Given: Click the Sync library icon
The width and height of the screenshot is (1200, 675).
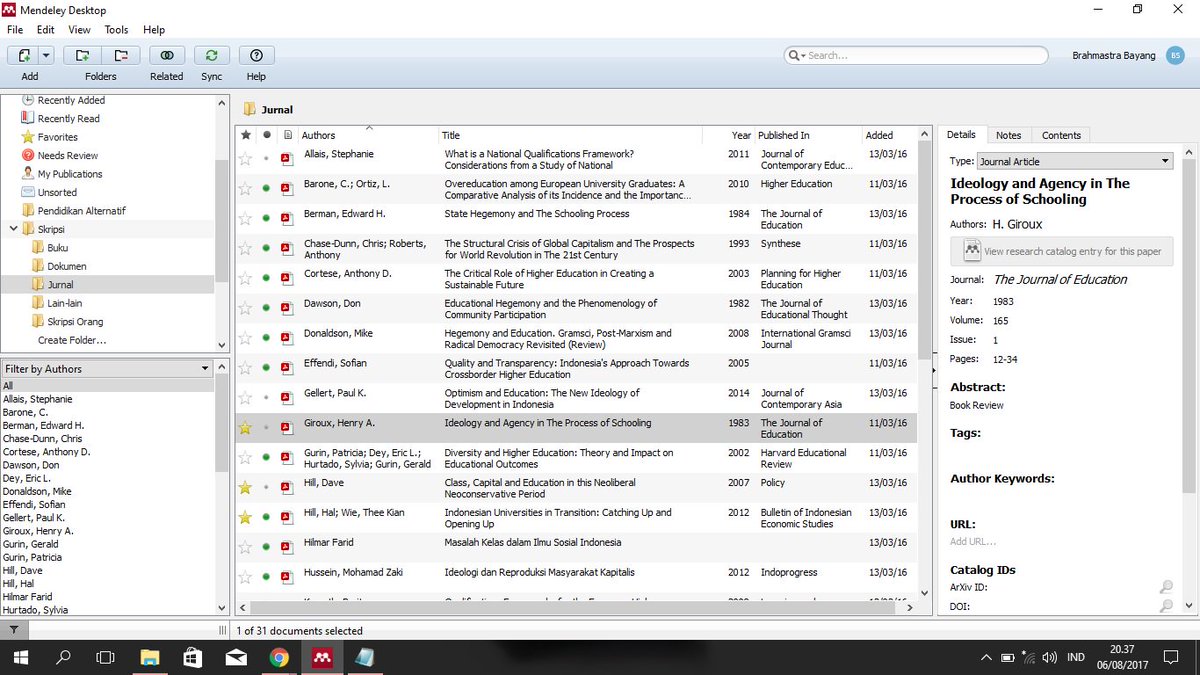Looking at the screenshot, I should tap(211, 55).
